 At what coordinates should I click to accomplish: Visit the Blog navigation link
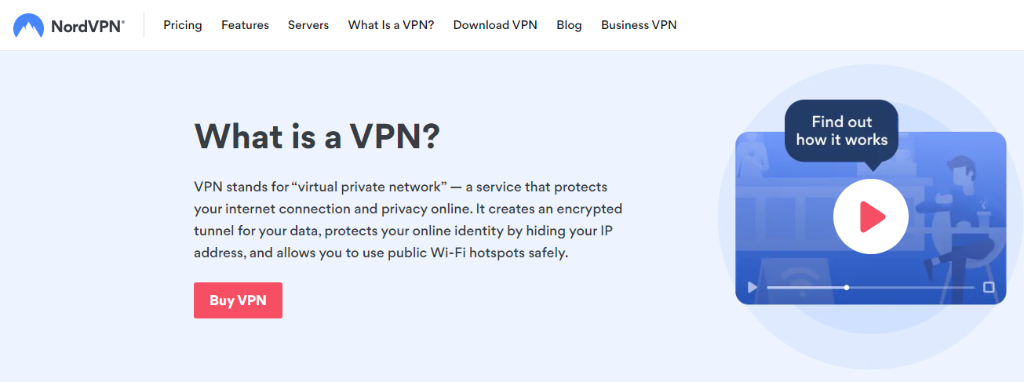pos(569,25)
